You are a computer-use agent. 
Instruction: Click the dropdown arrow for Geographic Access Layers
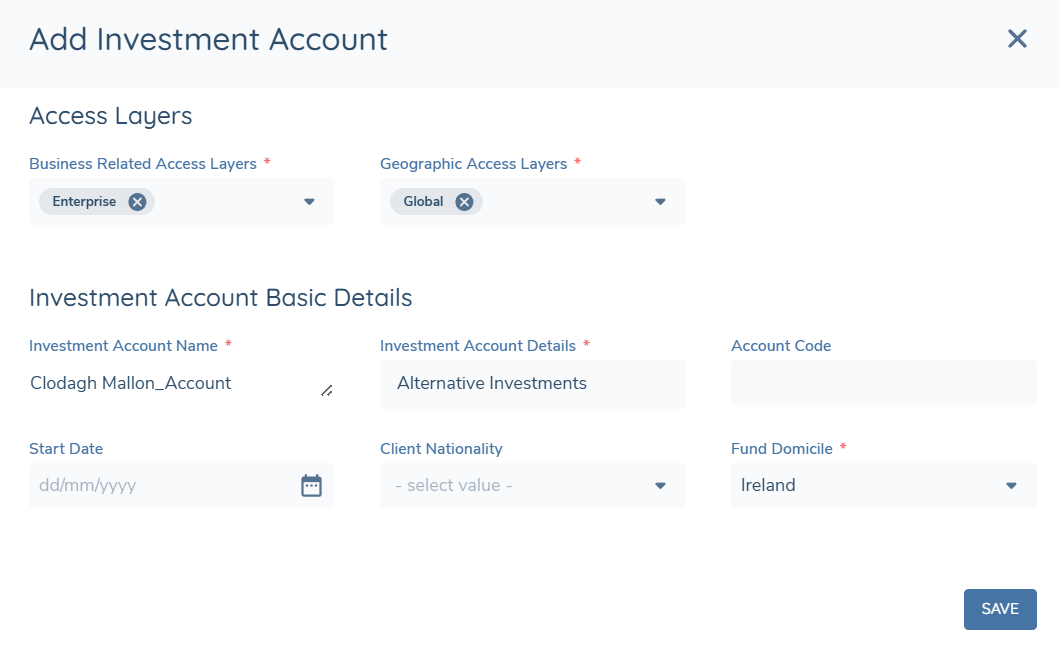[659, 201]
